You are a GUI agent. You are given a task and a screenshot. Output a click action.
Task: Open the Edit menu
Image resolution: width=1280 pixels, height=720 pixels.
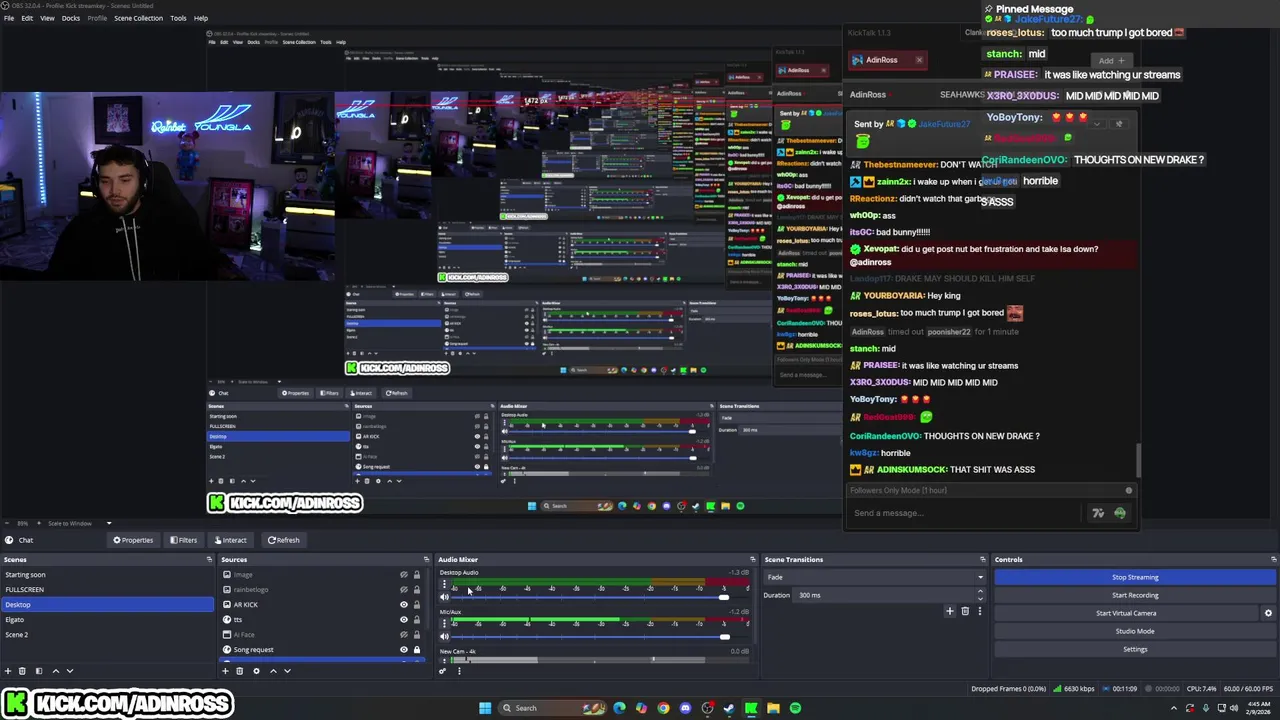pos(27,18)
